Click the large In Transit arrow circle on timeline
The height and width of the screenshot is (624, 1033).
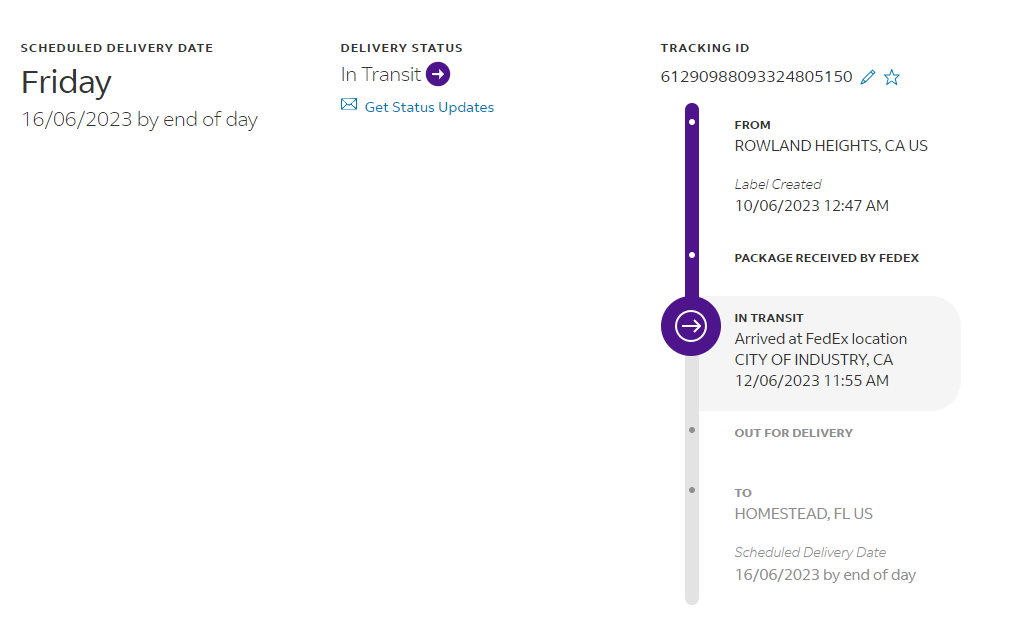691,326
